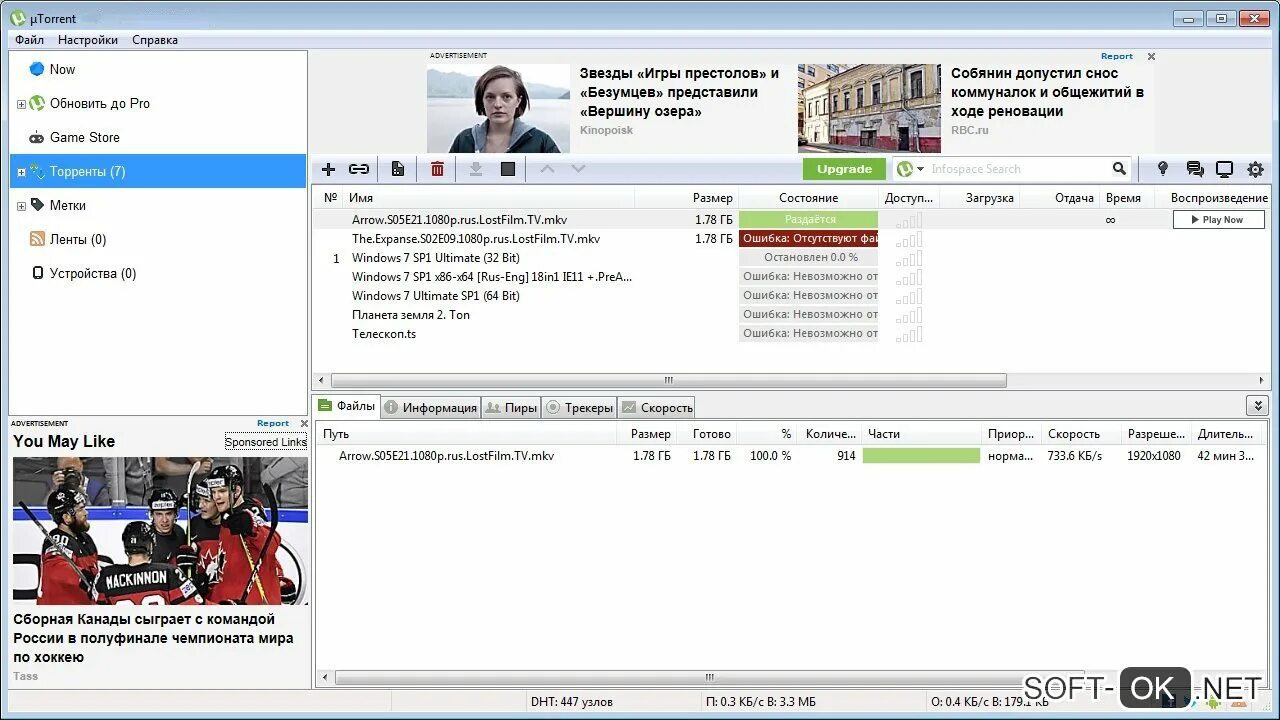
Task: Click the red Remove Torrent trash icon
Action: (437, 169)
